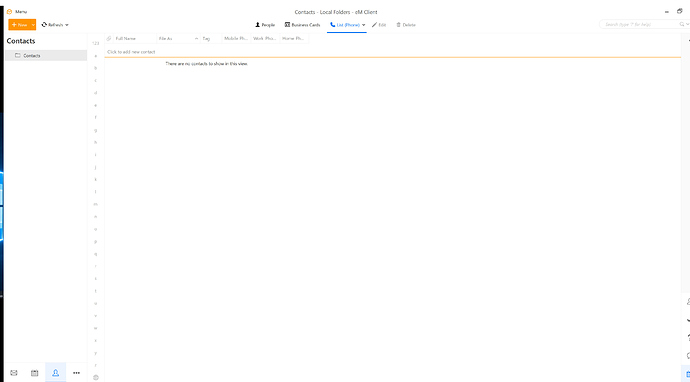Viewport: 690px width, 382px height.
Task: Jump to letter q in index
Action: [x=95, y=254]
